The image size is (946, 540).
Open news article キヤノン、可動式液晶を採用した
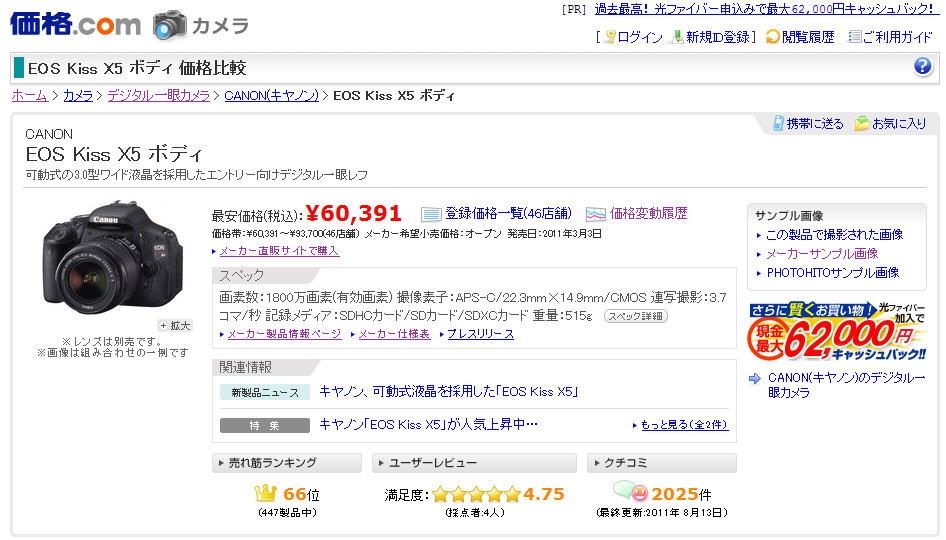point(448,392)
